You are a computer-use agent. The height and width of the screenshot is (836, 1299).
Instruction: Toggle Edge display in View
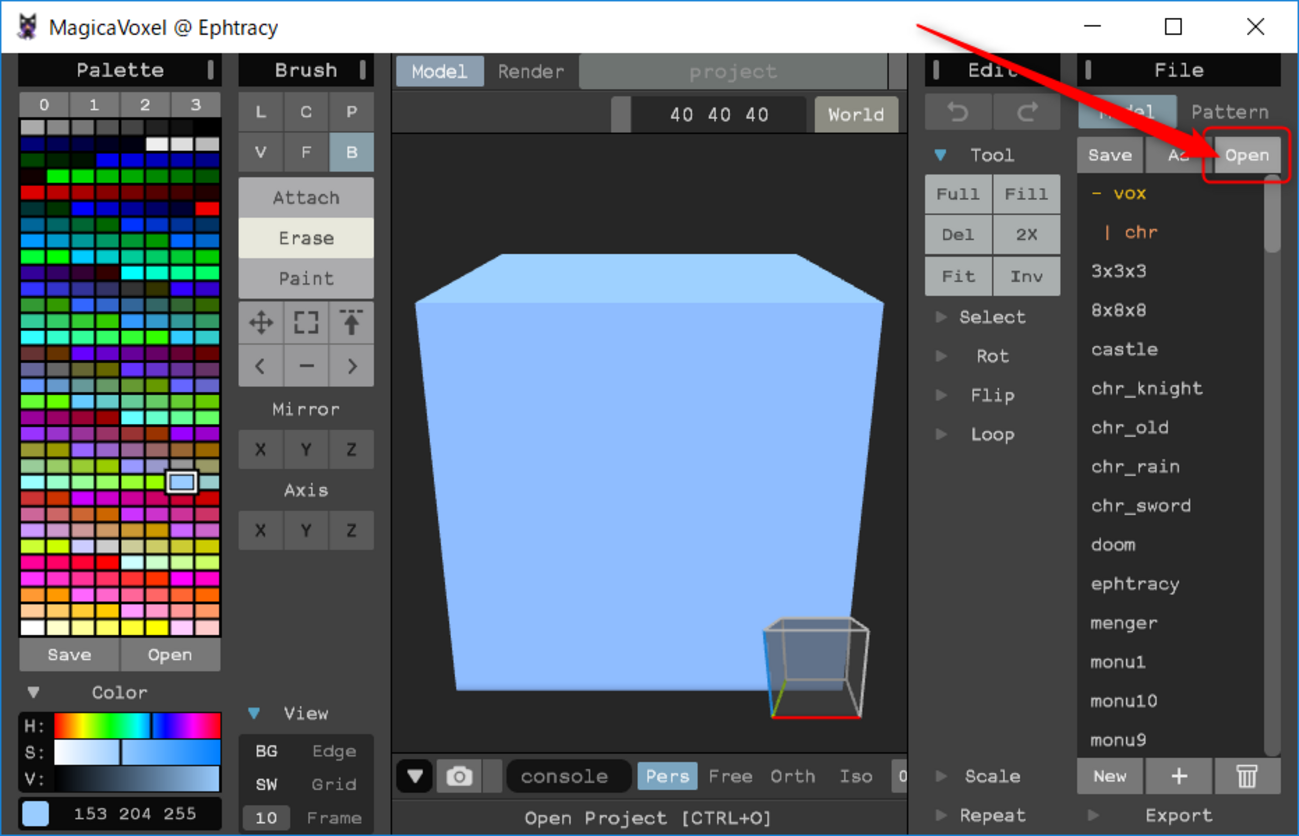tap(334, 751)
